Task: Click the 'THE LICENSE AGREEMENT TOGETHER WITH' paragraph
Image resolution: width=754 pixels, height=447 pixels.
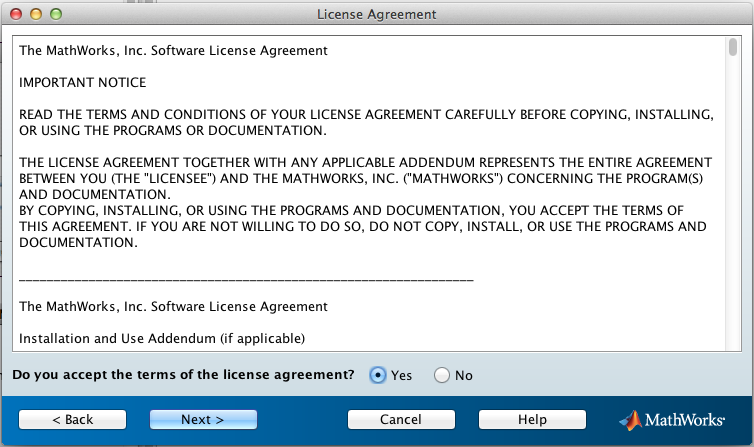Action: (365, 178)
